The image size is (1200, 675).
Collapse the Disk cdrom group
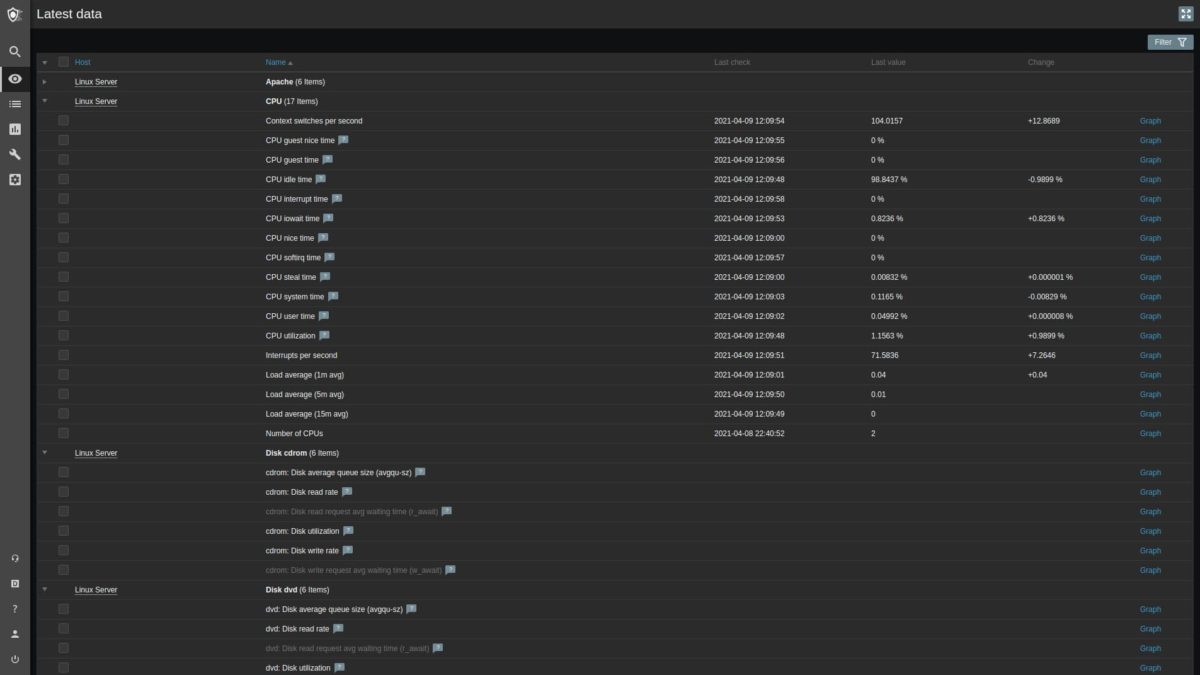pyautogui.click(x=44, y=452)
